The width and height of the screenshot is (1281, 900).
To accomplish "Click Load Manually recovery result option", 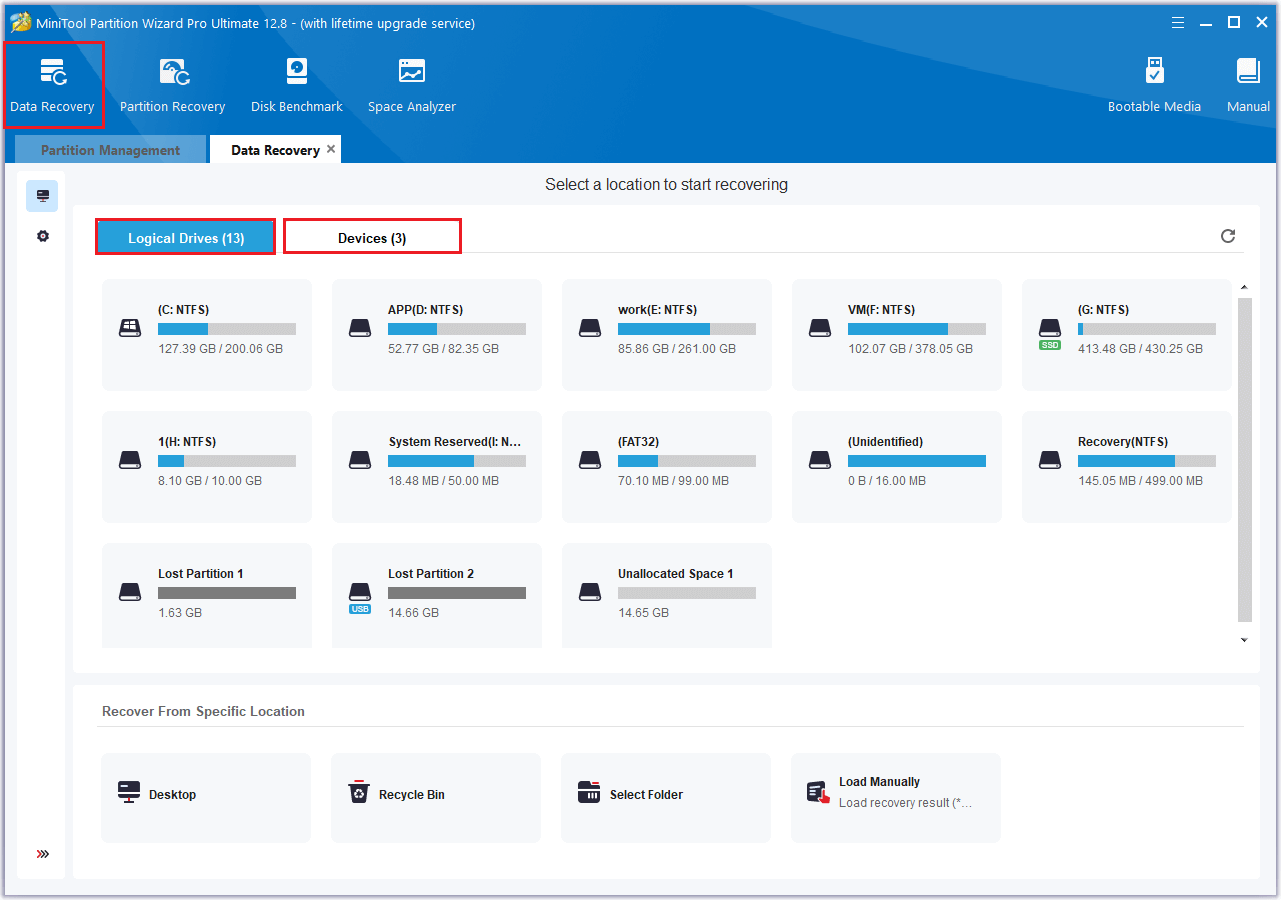I will (895, 797).
